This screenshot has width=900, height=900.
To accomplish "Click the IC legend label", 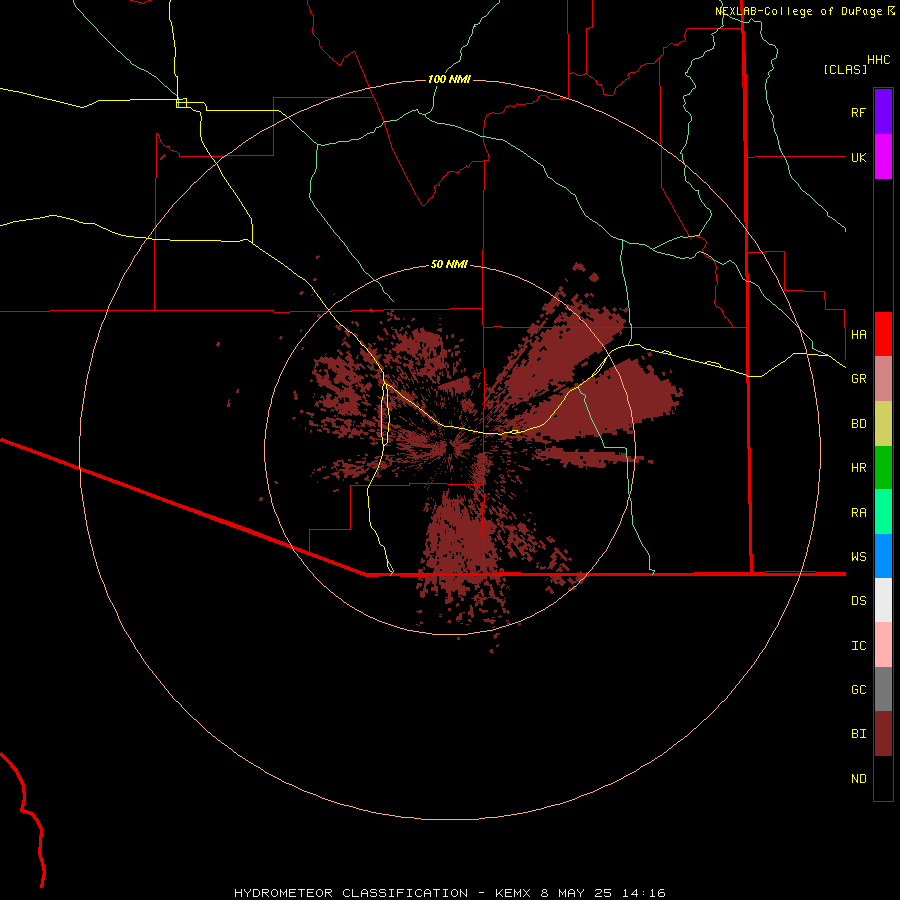I will (859, 645).
